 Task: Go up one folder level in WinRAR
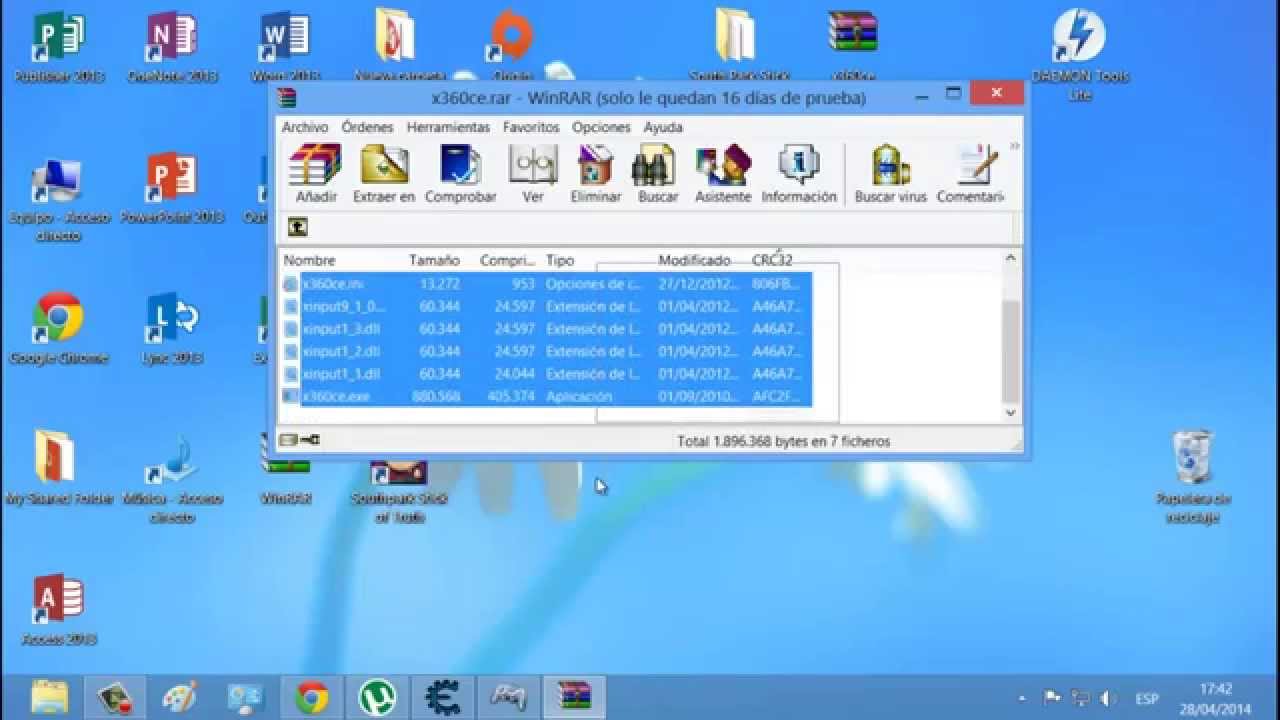[297, 227]
